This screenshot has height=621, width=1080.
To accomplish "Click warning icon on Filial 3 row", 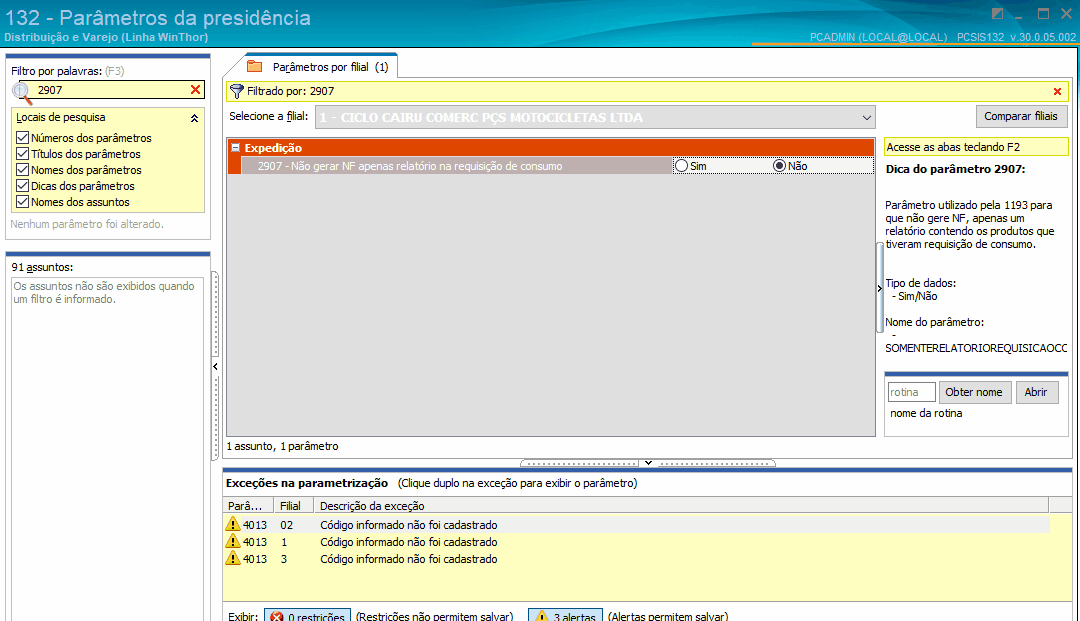I will 233,558.
